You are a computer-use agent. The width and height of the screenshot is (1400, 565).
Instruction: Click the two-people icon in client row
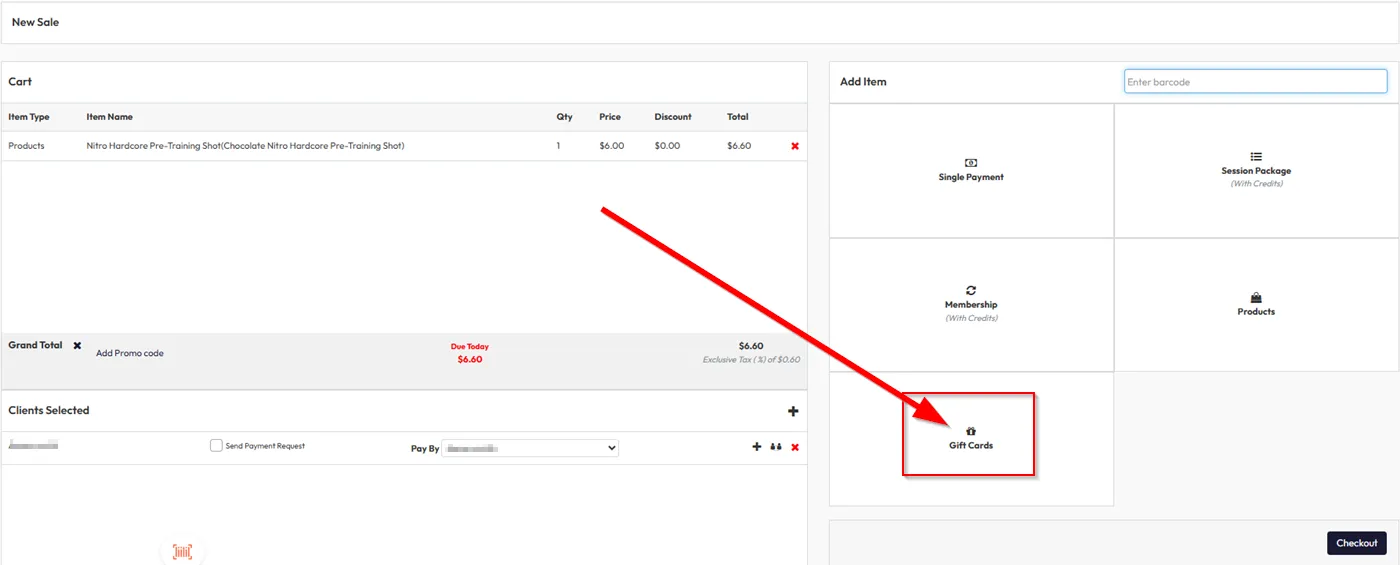coord(775,447)
